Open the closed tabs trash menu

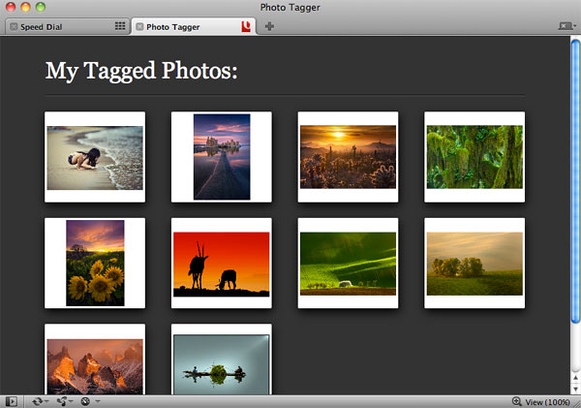(x=567, y=26)
